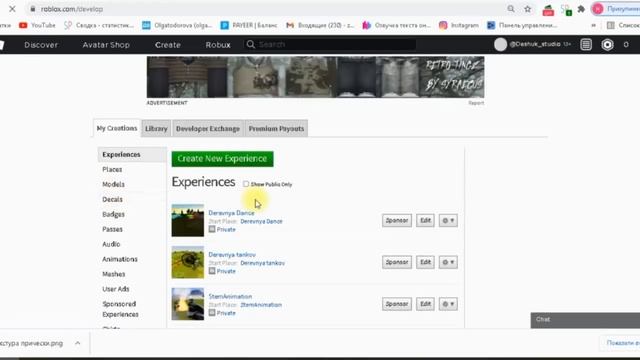Open the Premium Payouts tab
This screenshot has height=360, width=640.
pyautogui.click(x=276, y=129)
